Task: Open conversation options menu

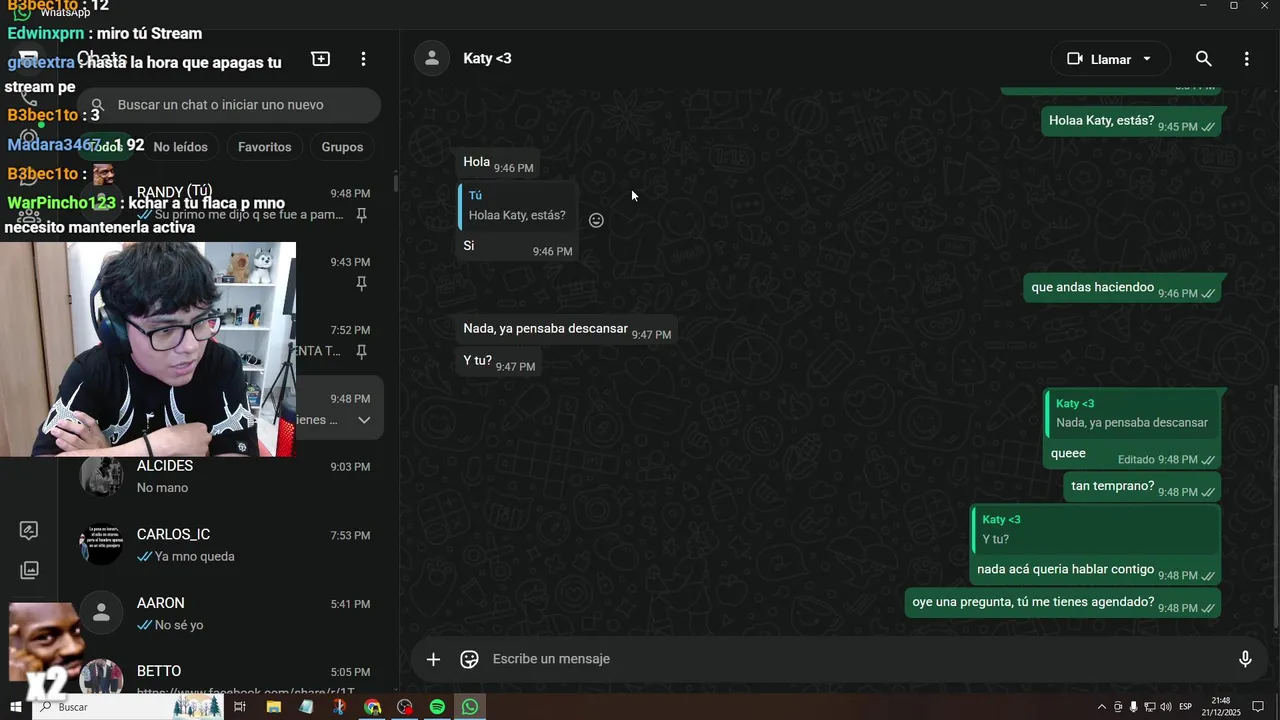Action: [x=1246, y=59]
